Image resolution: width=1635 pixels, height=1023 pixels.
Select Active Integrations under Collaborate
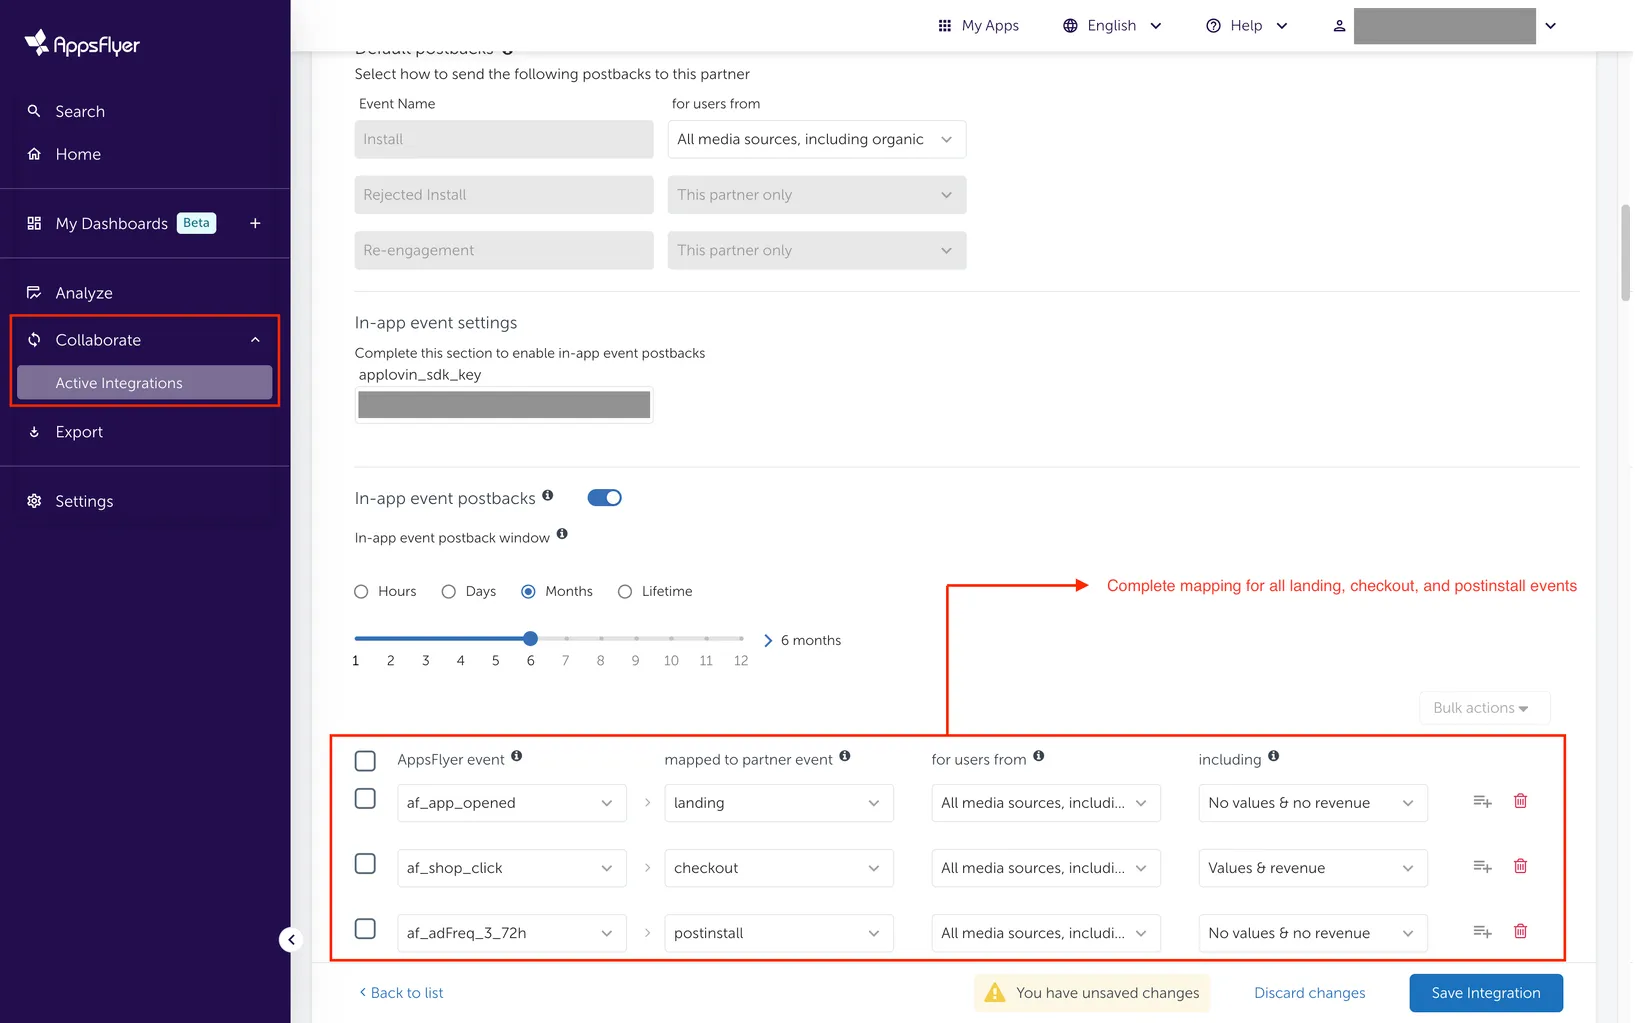click(119, 382)
